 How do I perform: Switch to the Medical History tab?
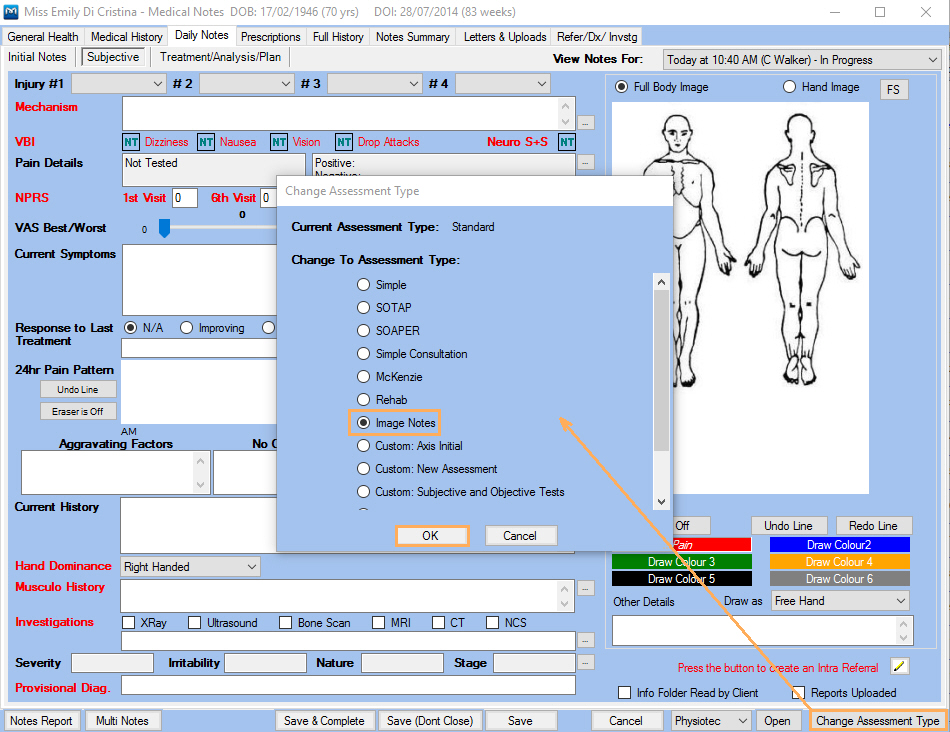[x=127, y=37]
